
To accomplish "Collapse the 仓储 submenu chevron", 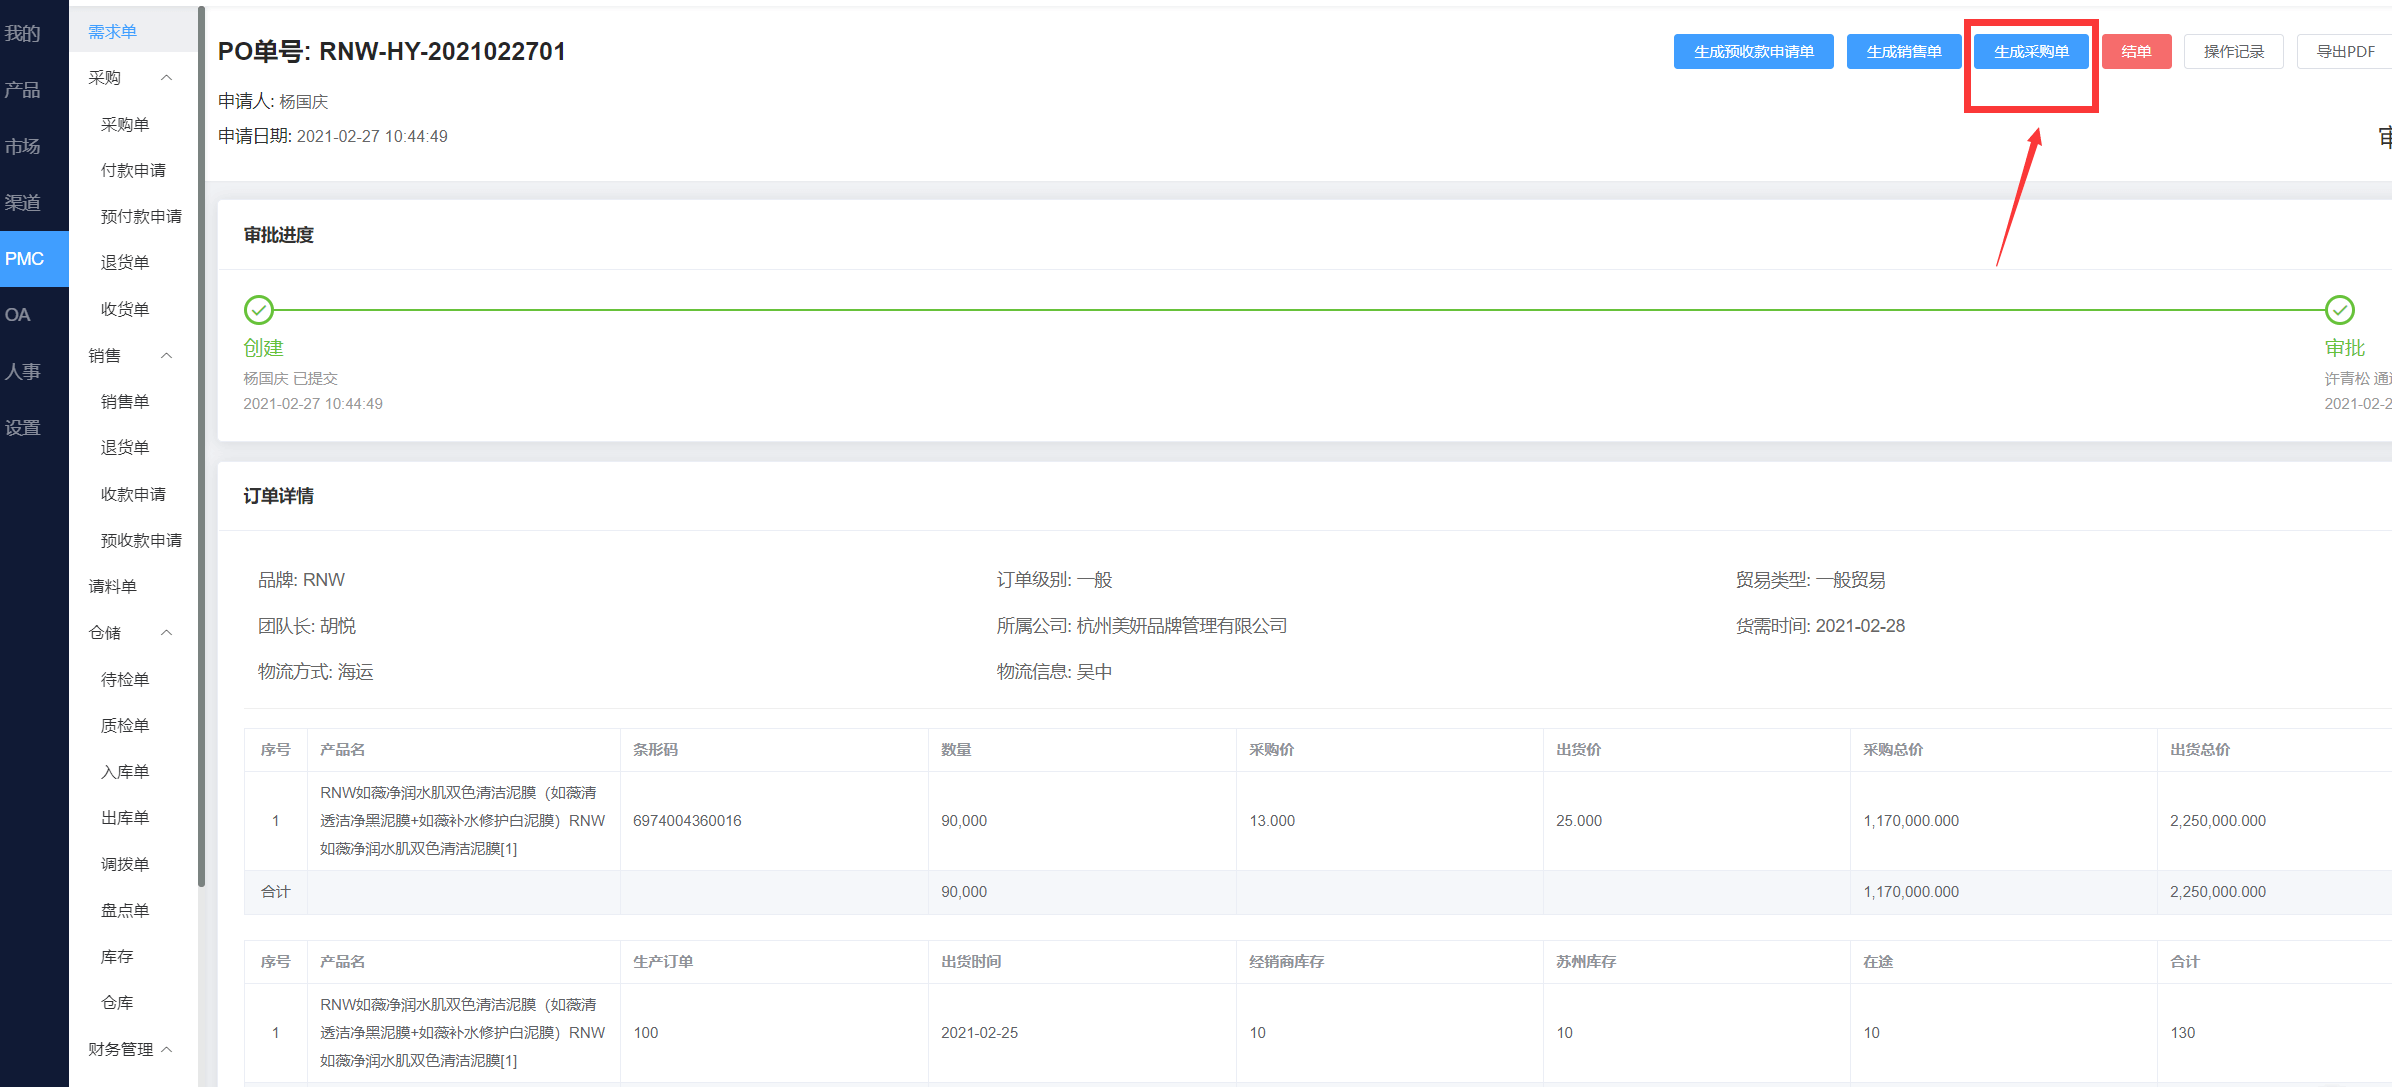I will [167, 633].
